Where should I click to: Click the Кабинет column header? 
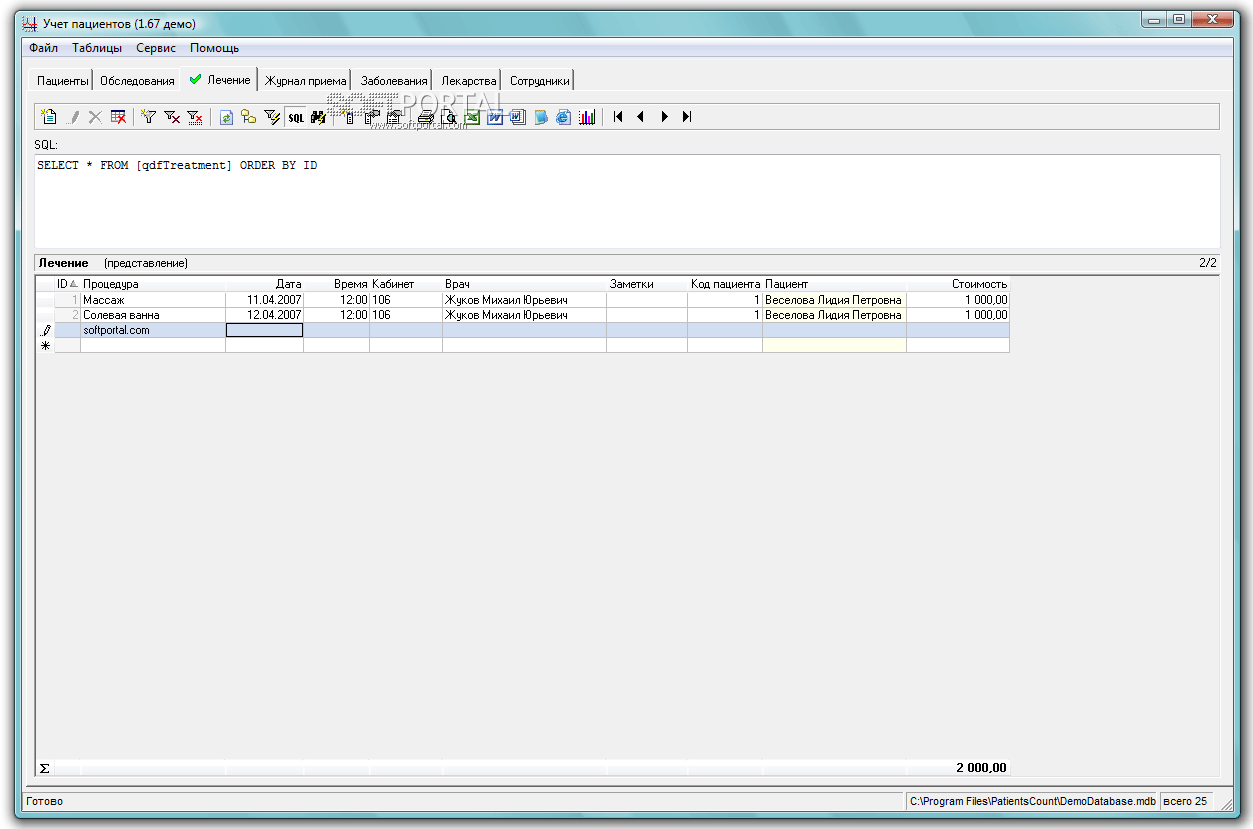pyautogui.click(x=406, y=284)
